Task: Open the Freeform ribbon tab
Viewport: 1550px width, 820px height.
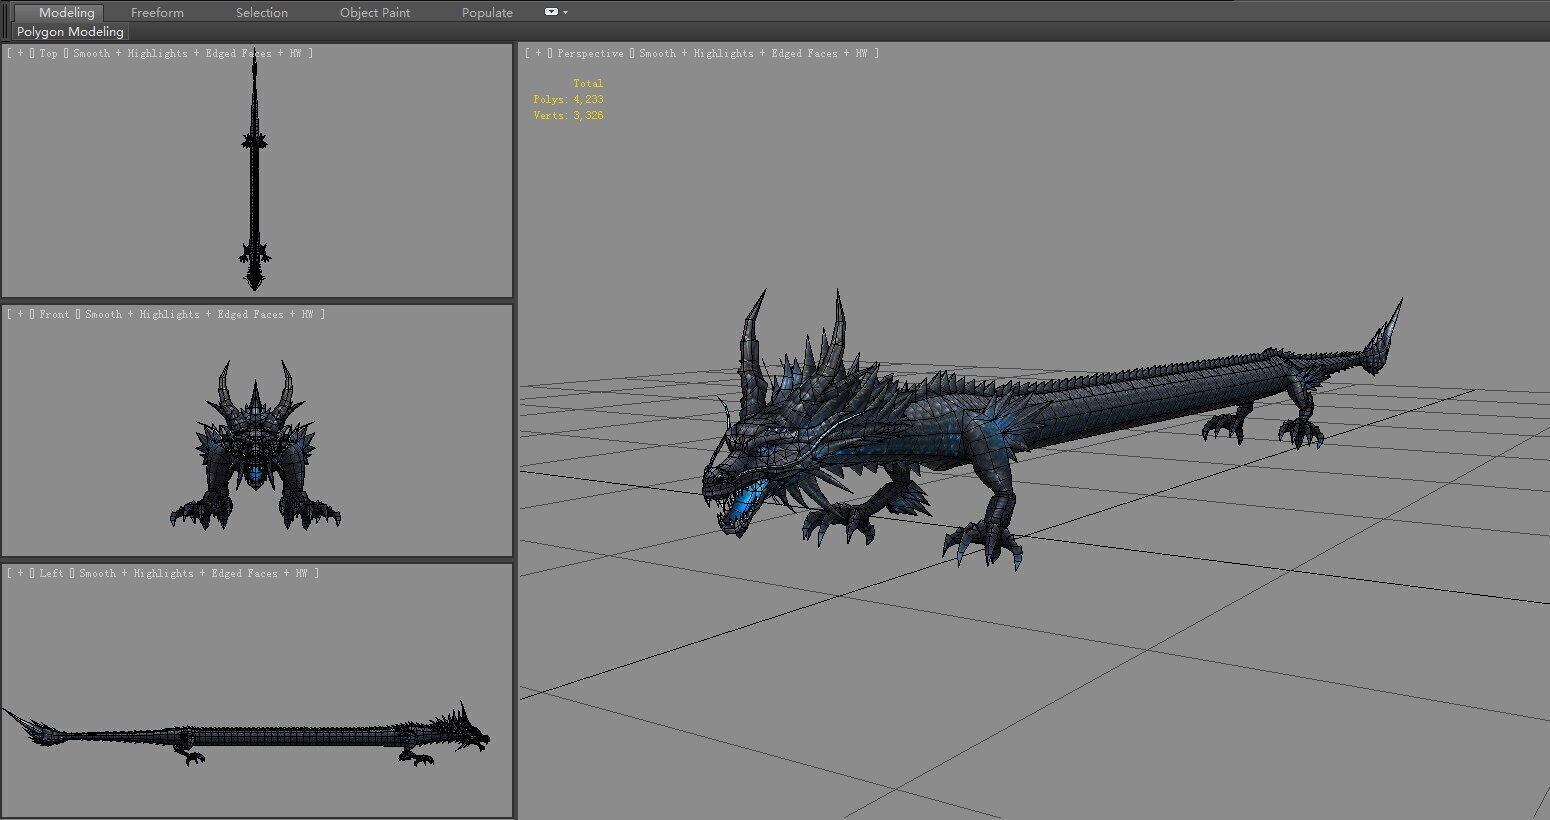Action: (x=157, y=13)
